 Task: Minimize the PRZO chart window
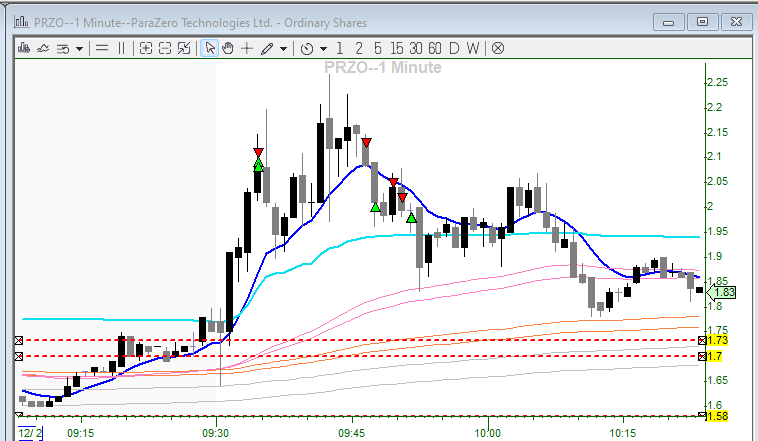pyautogui.click(x=669, y=22)
